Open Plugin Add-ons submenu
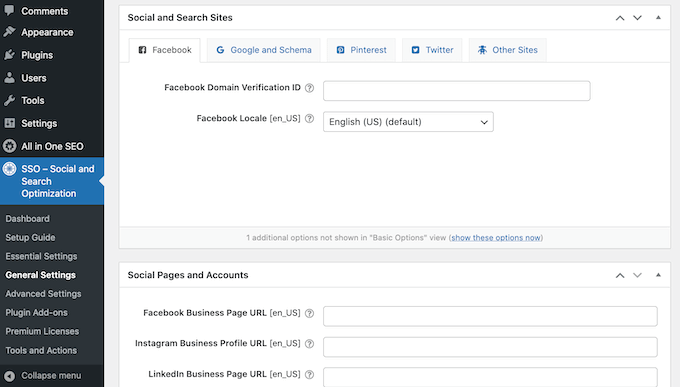Screen dimensions: 680x387 pos(36,312)
